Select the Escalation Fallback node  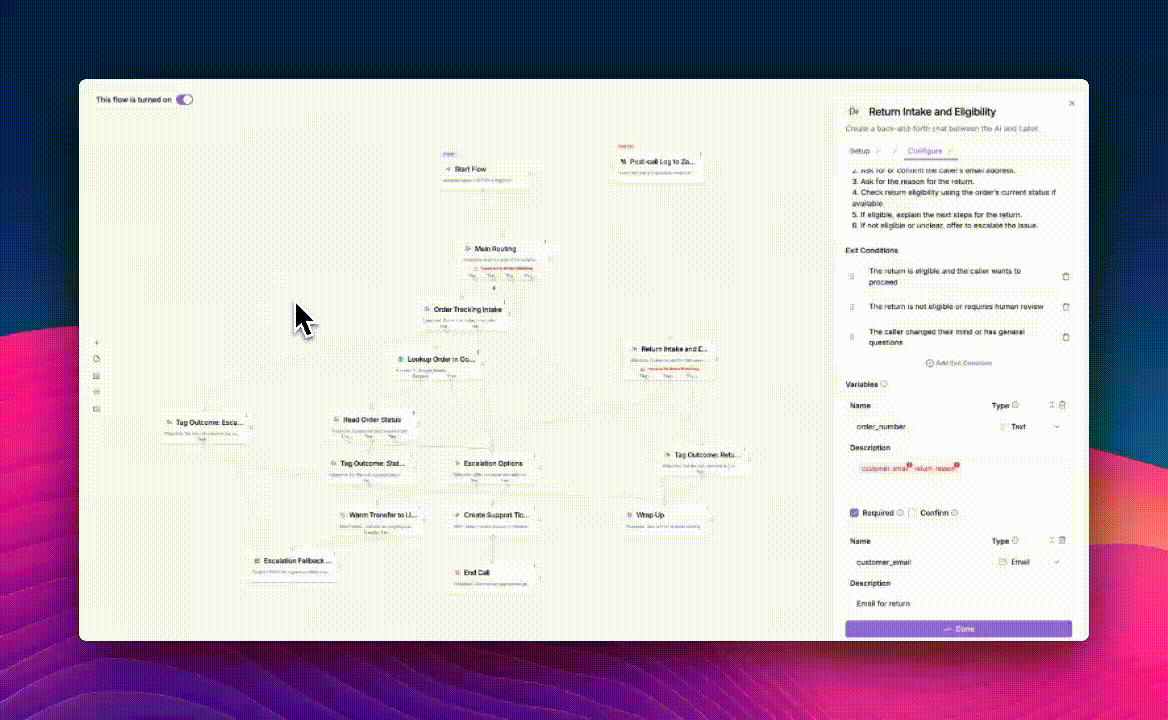[x=293, y=565]
